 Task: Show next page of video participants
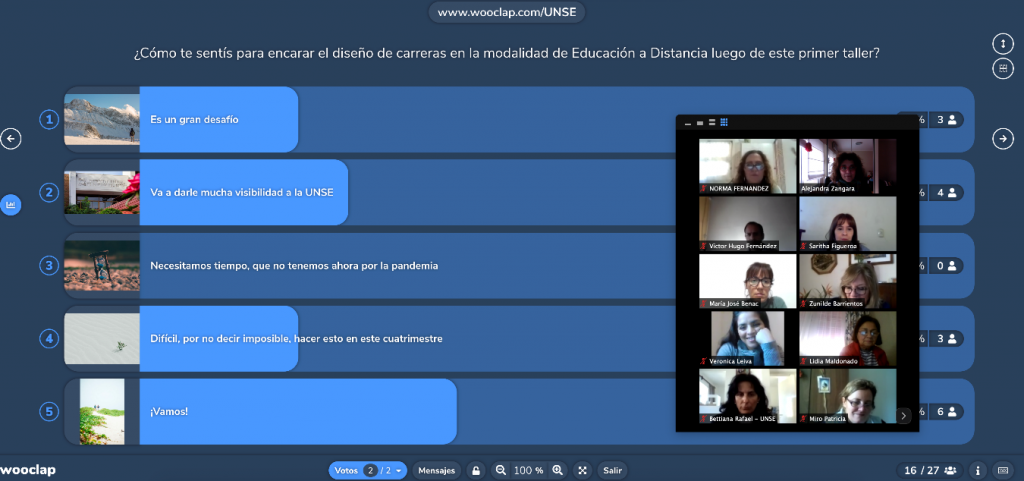tap(904, 415)
